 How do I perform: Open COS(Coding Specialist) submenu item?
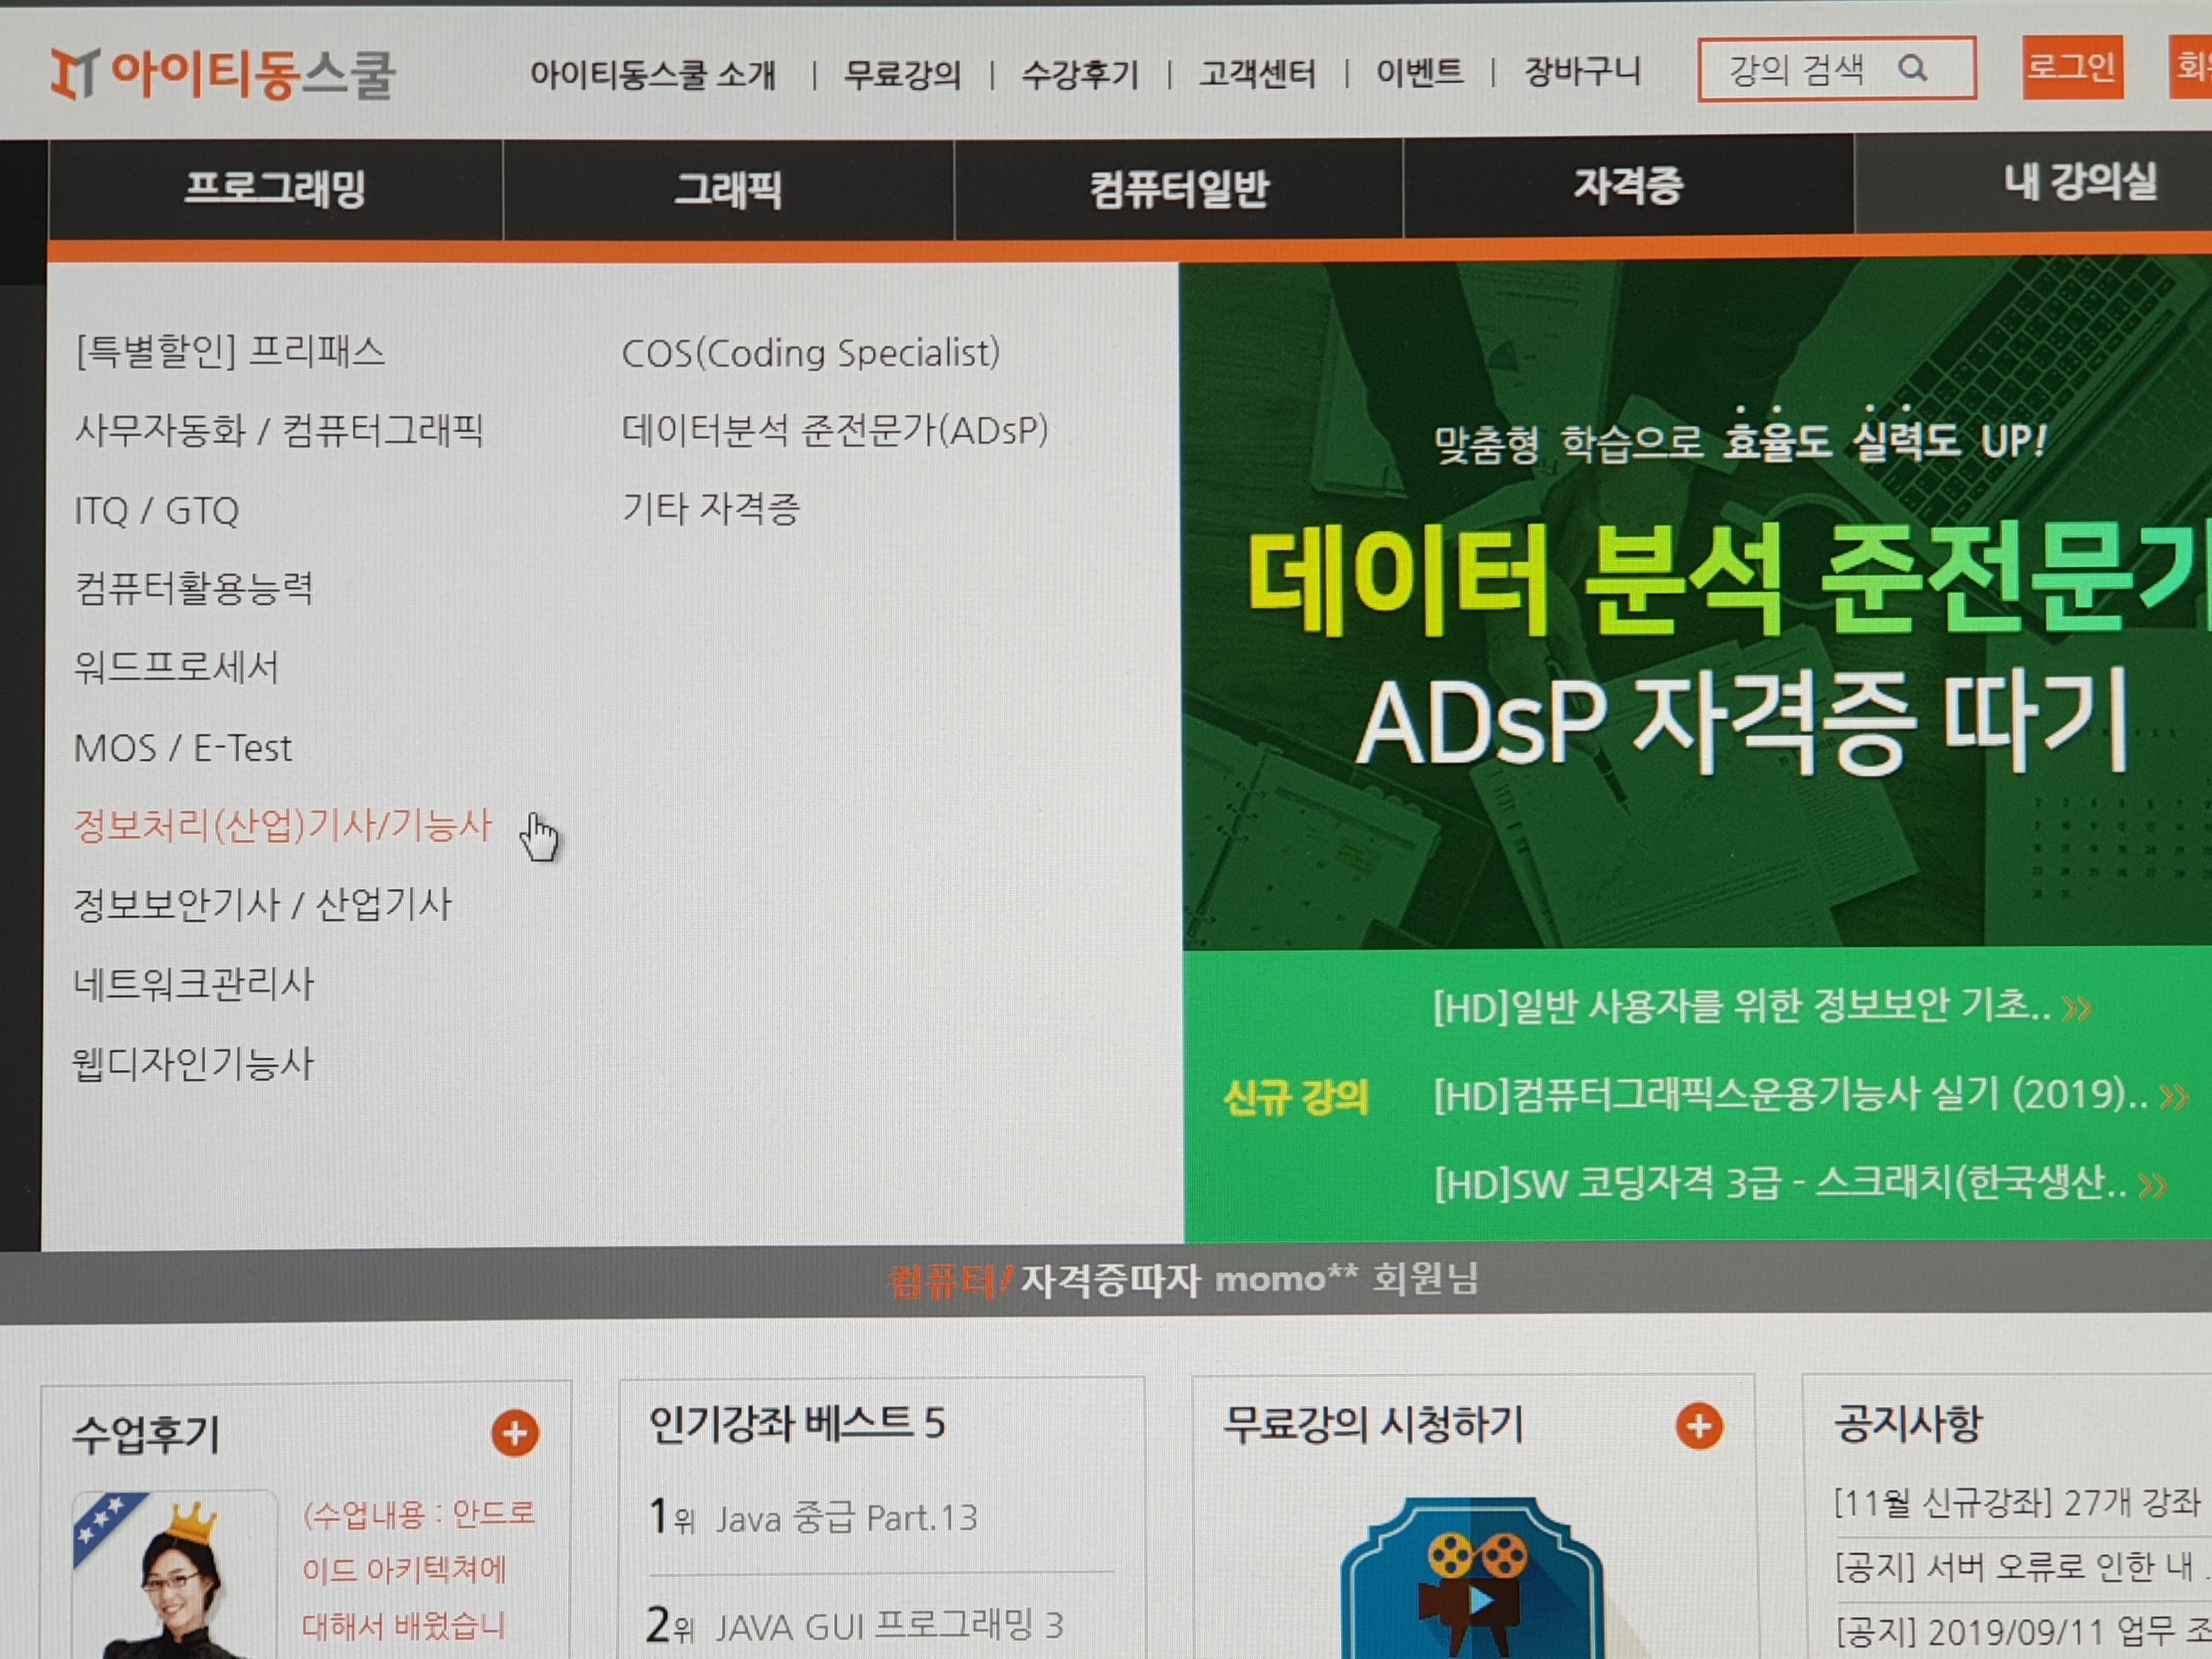(x=811, y=353)
